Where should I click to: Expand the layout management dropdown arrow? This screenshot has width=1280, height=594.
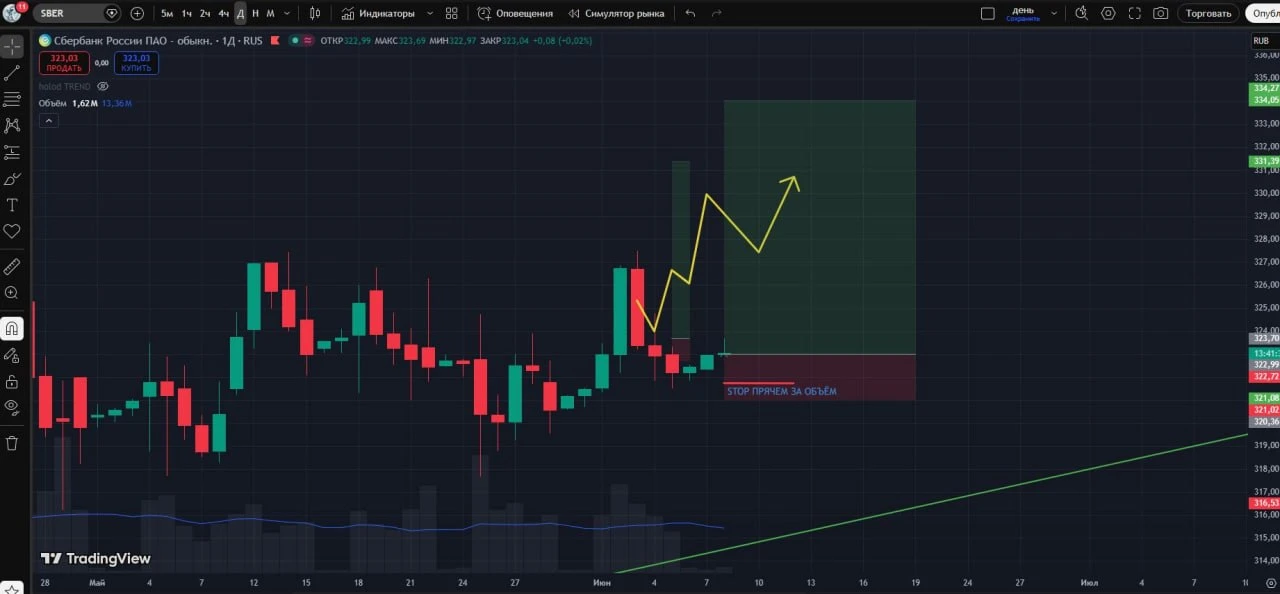[x=1056, y=13]
